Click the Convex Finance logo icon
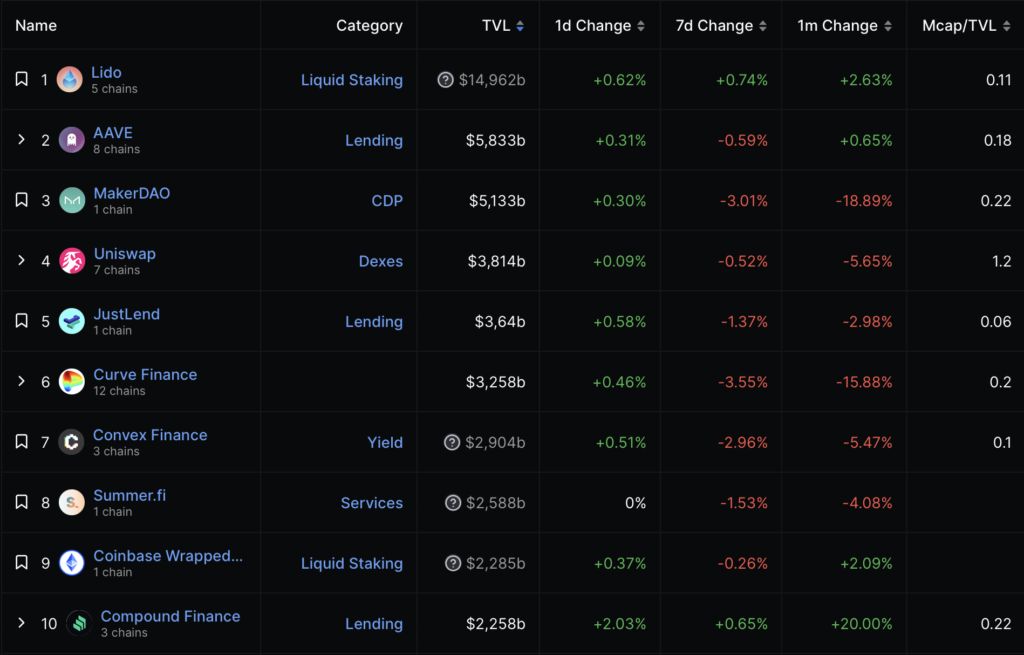 (x=71, y=443)
